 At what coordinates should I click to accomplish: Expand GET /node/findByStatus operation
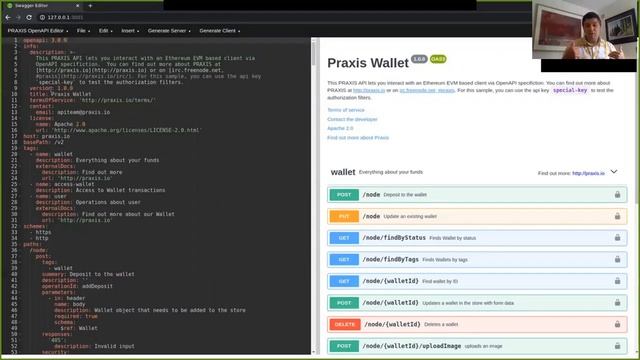[477, 238]
